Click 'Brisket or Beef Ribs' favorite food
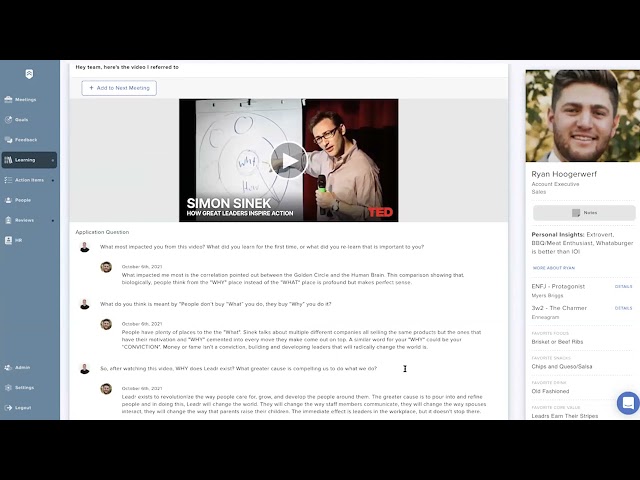Image resolution: width=640 pixels, height=480 pixels. (557, 342)
